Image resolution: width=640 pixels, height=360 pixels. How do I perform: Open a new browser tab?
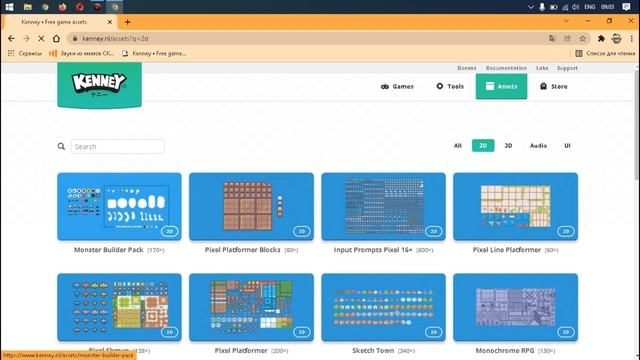[x=127, y=22]
